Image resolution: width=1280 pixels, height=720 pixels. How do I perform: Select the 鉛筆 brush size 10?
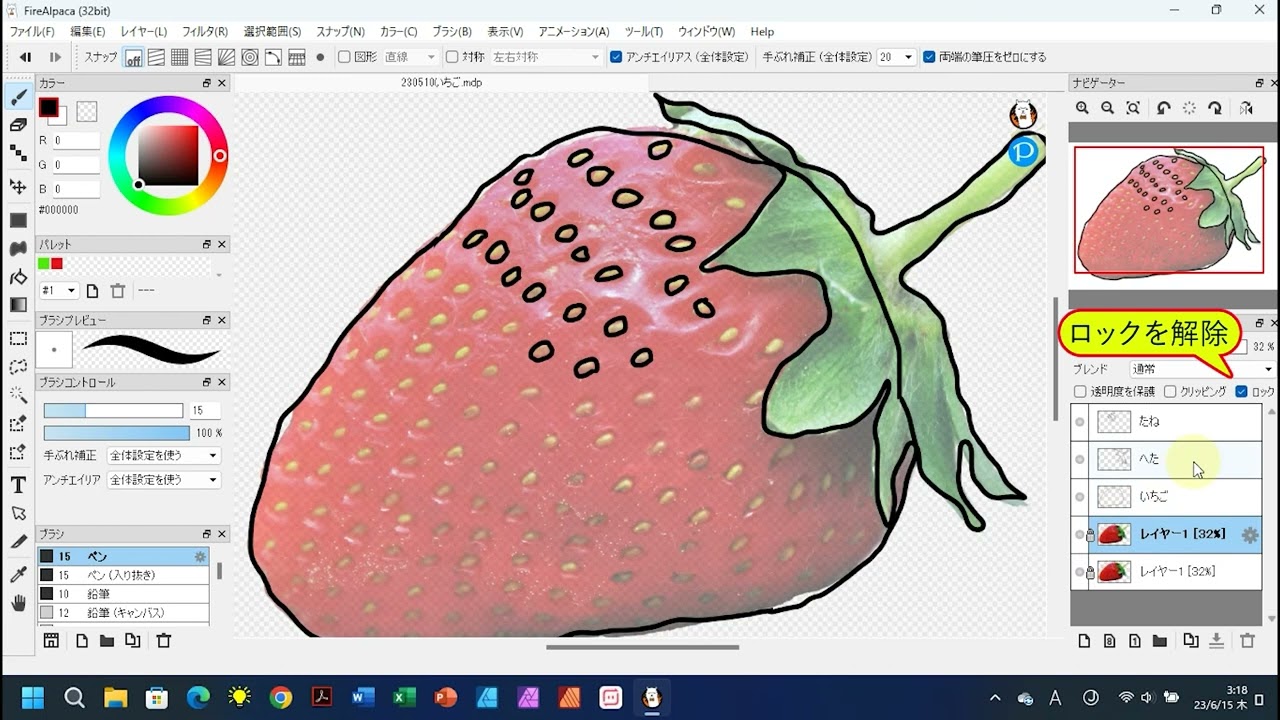pos(124,594)
